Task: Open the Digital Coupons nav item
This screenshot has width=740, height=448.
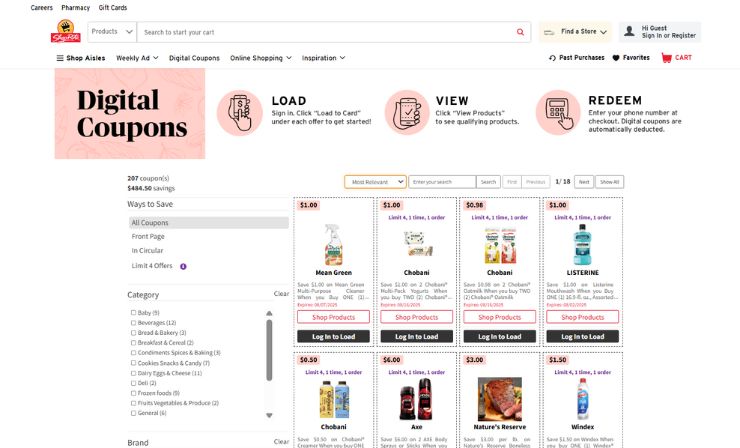Action: pos(194,58)
